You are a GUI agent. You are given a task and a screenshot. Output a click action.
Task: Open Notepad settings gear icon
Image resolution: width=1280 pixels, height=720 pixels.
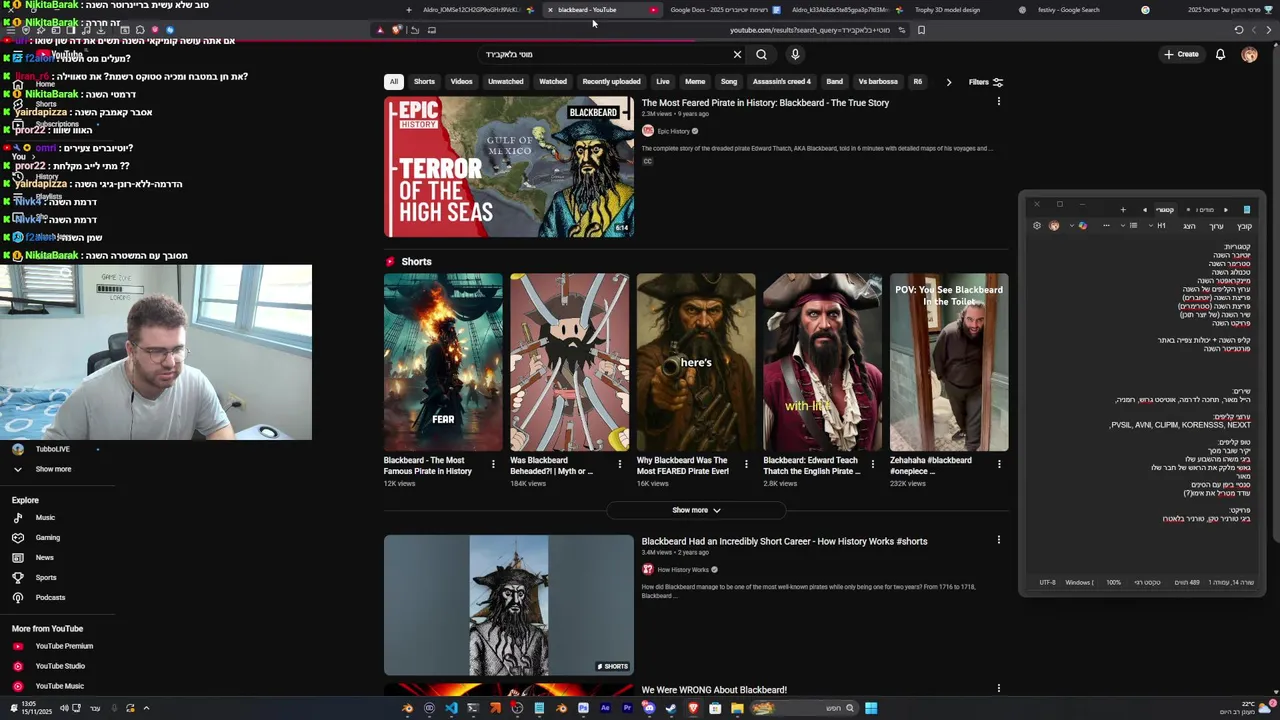(x=1037, y=226)
